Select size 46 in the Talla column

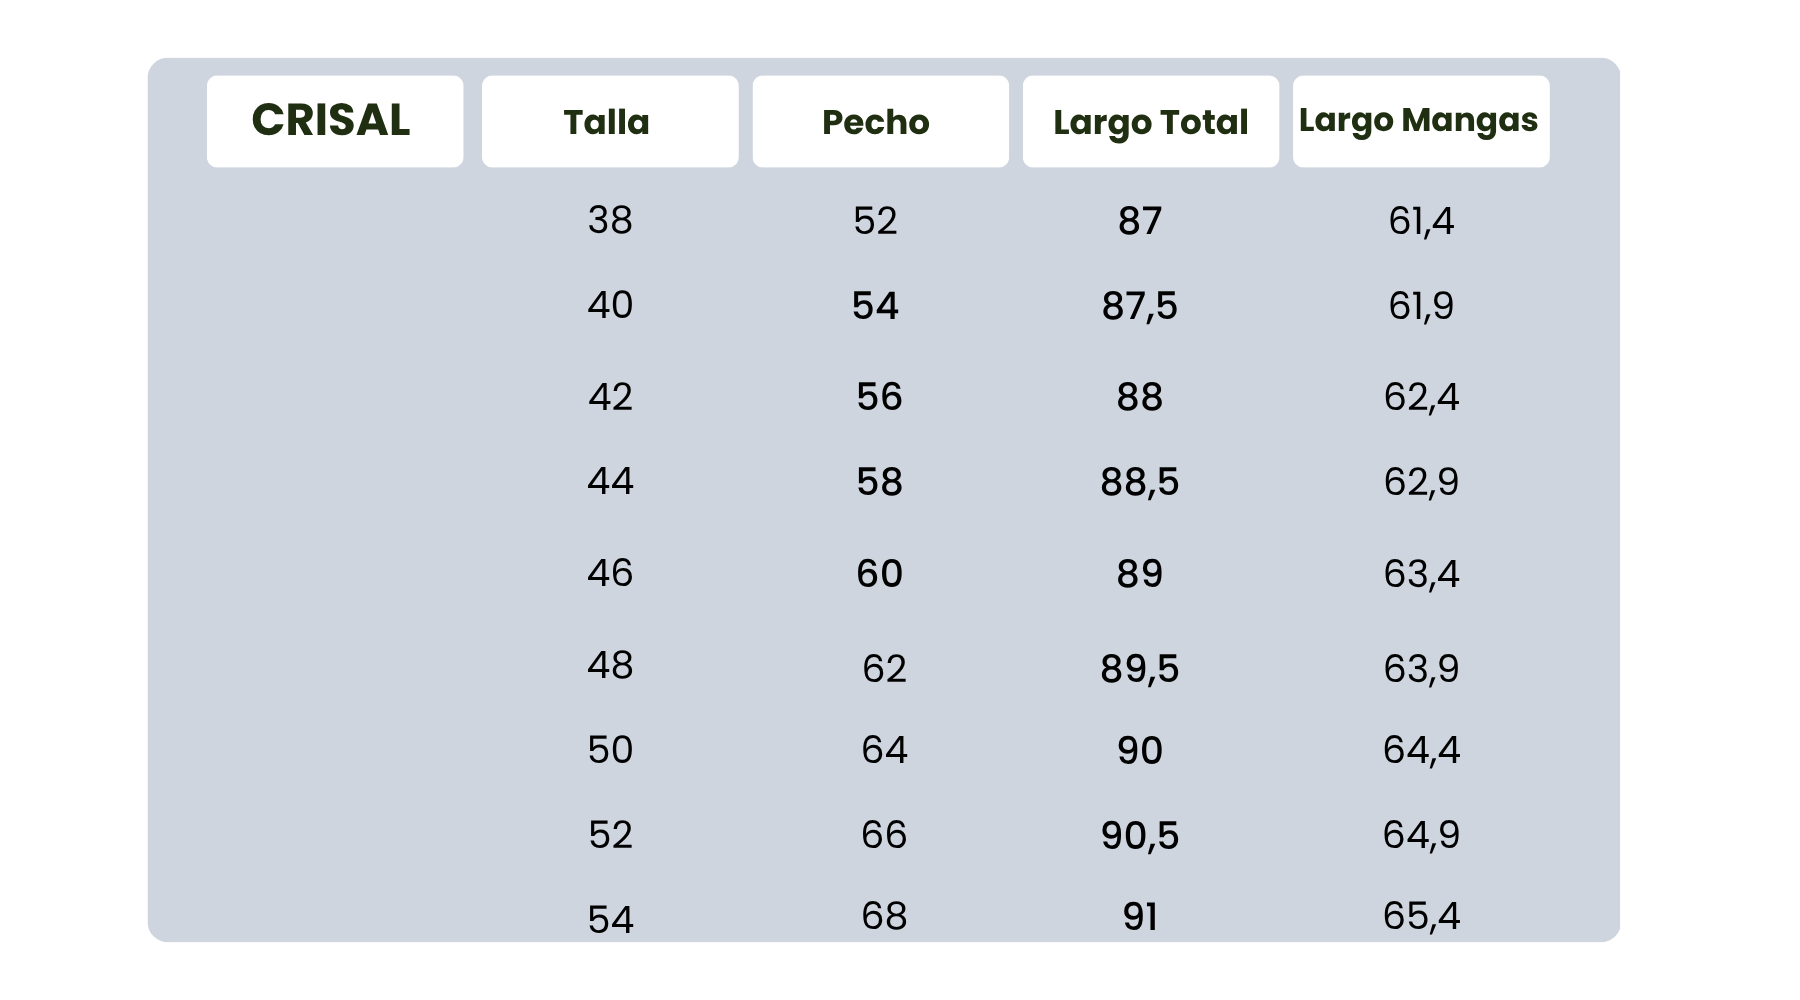click(x=610, y=573)
